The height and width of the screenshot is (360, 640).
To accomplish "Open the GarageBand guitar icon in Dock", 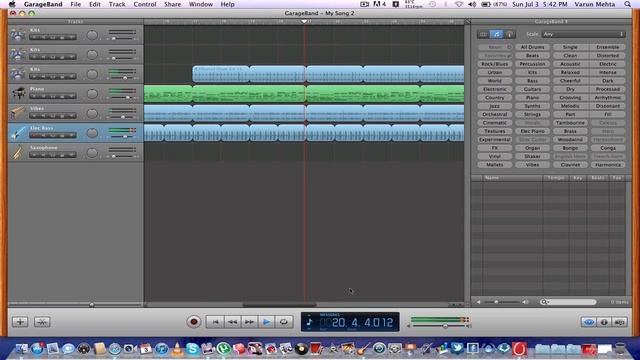I will click(363, 348).
